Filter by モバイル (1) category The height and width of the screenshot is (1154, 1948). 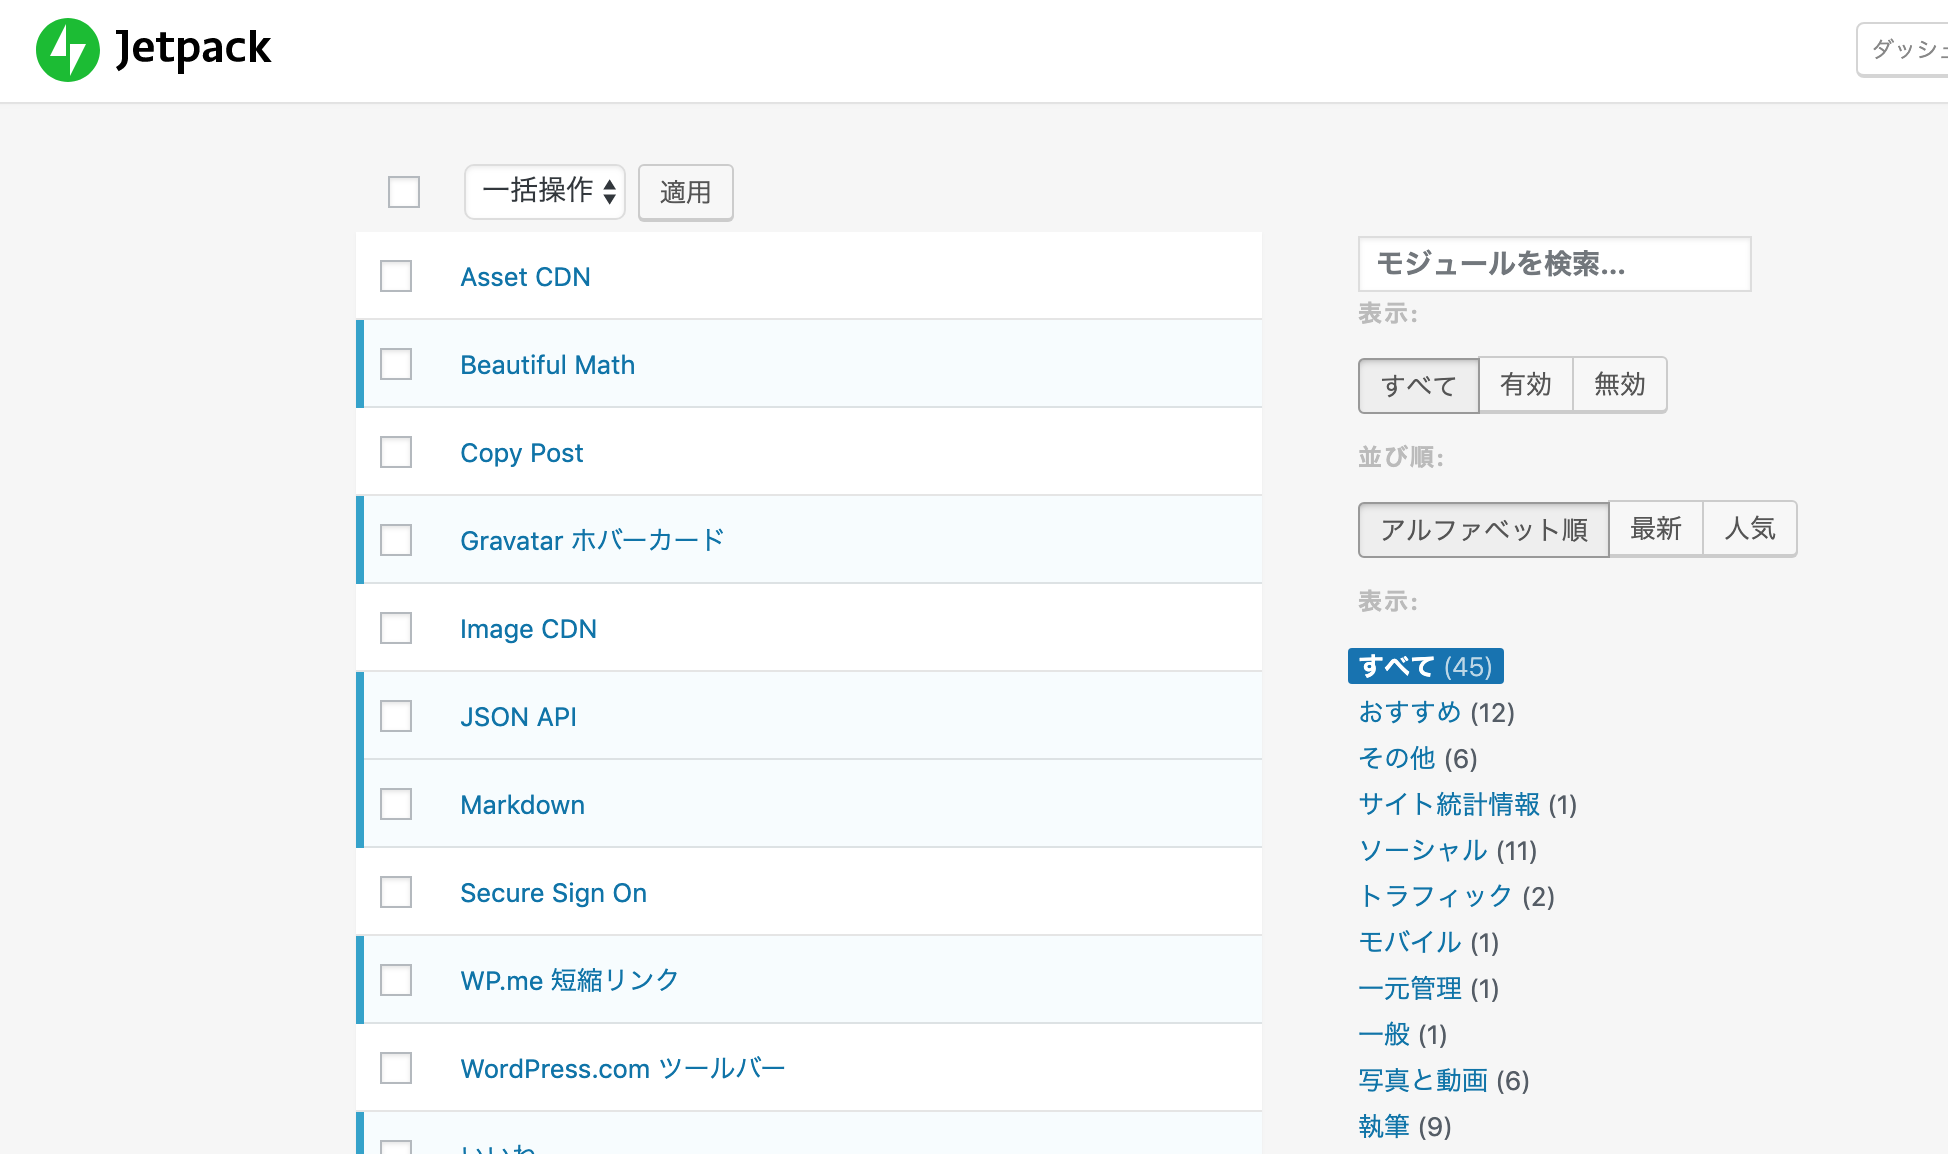pos(1428,942)
